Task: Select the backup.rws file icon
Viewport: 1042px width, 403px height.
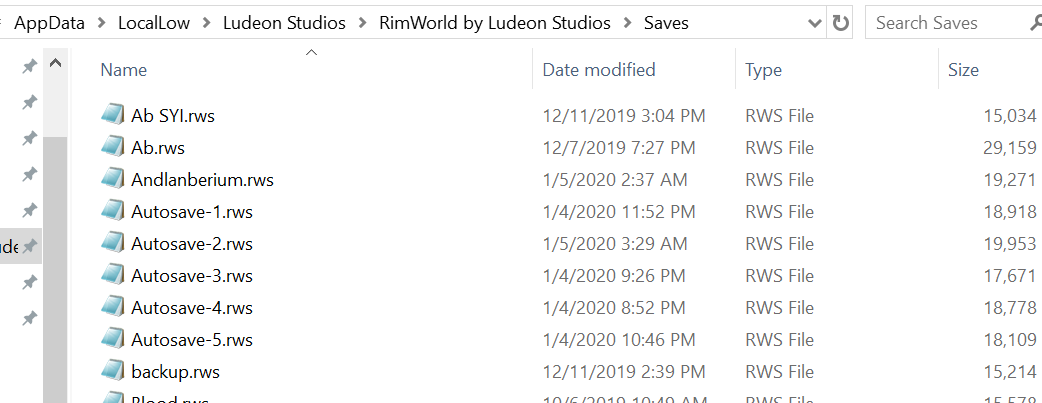Action: [113, 370]
